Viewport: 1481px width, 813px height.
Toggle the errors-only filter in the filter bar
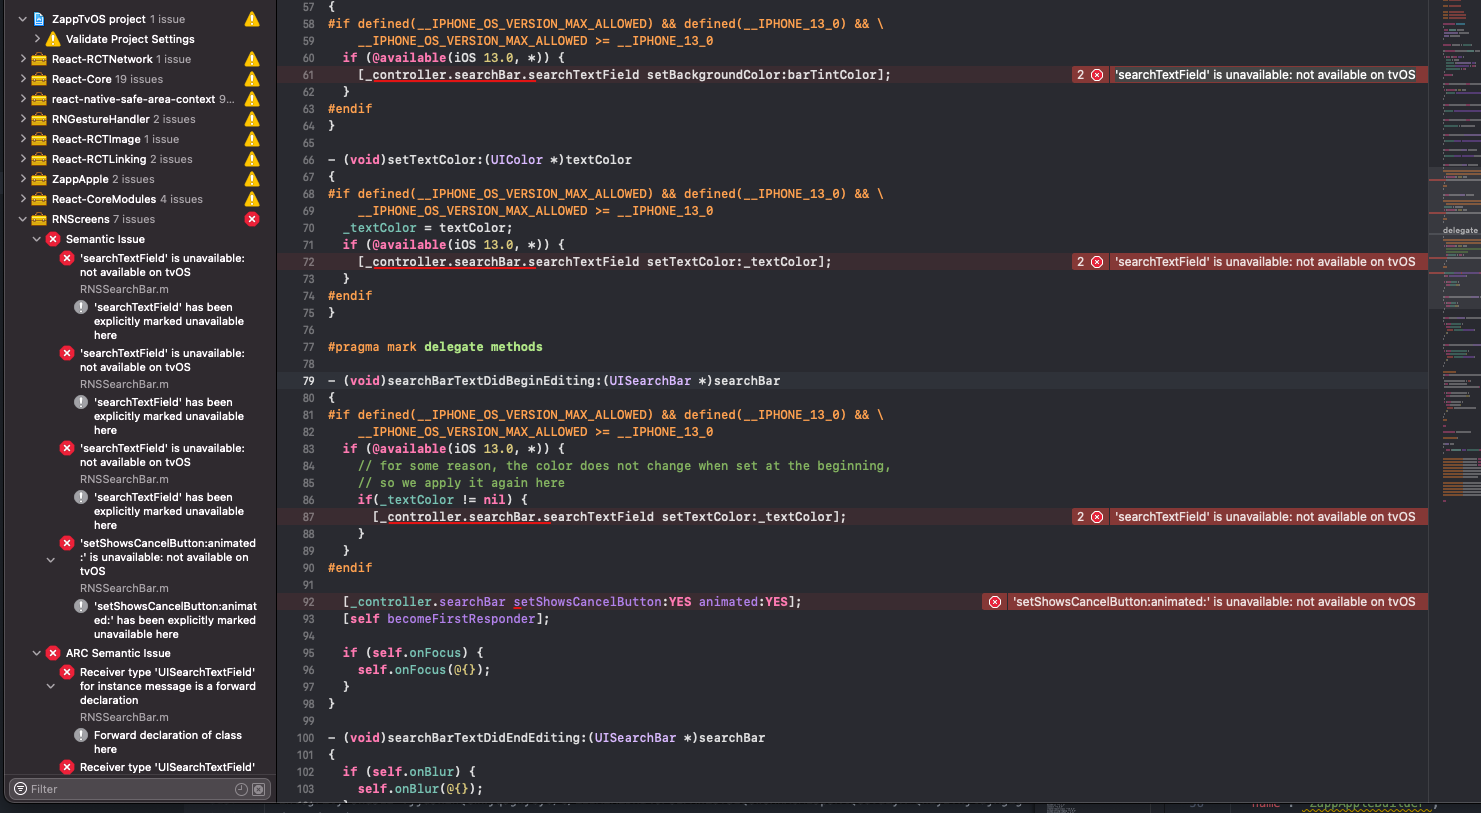(258, 788)
